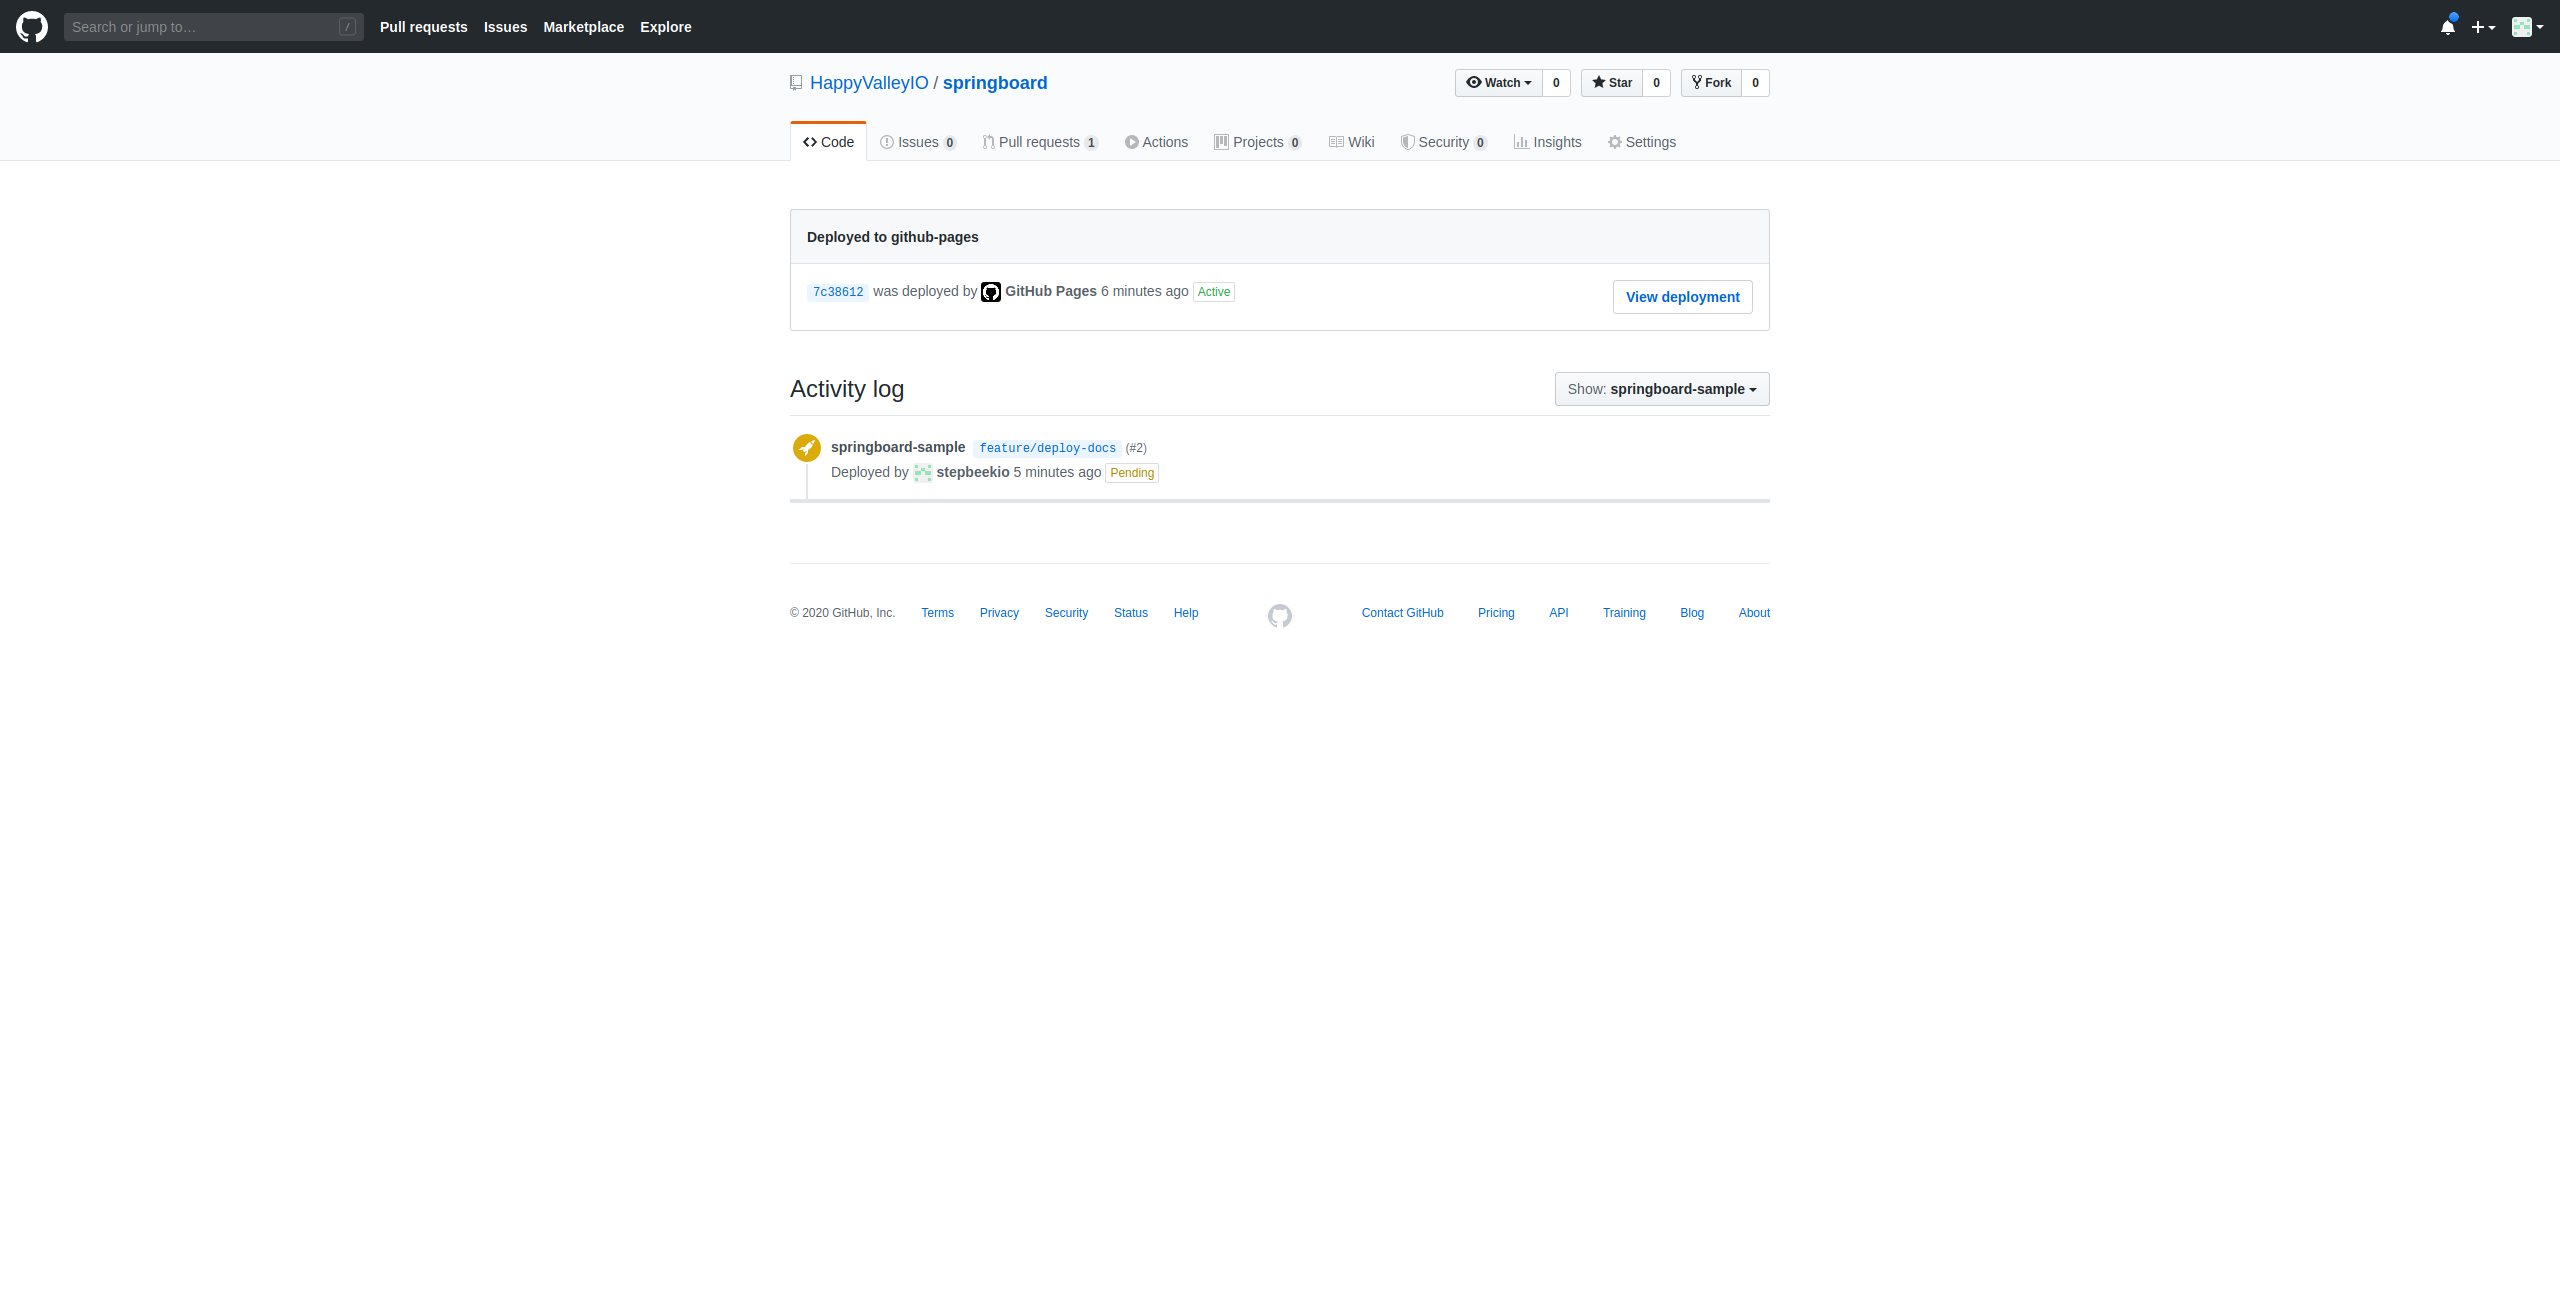The height and width of the screenshot is (1313, 2560).
Task: Go to Marketplace in top navigation
Action: click(x=583, y=27)
